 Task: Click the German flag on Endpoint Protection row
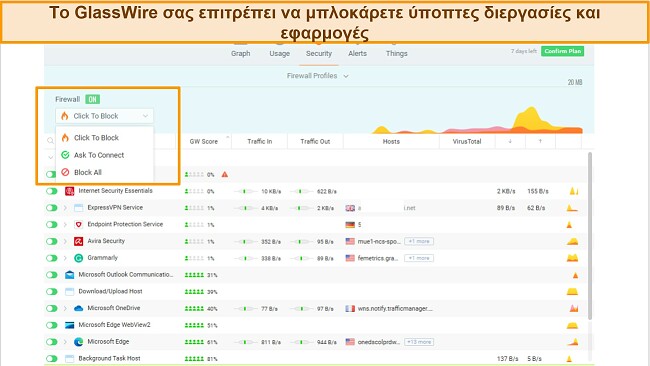(x=350, y=225)
